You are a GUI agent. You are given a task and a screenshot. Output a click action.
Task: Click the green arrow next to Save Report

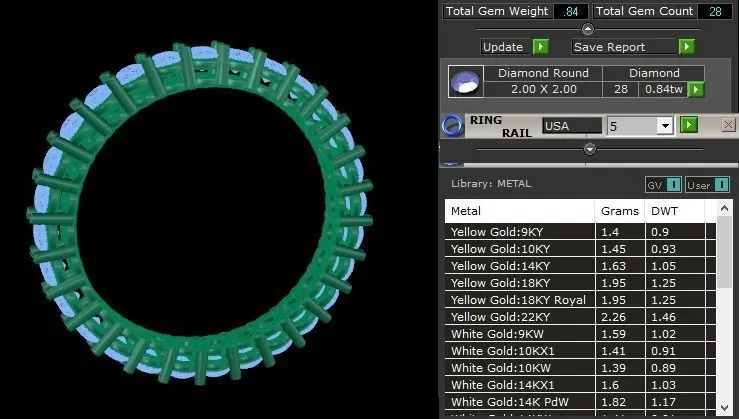(687, 47)
